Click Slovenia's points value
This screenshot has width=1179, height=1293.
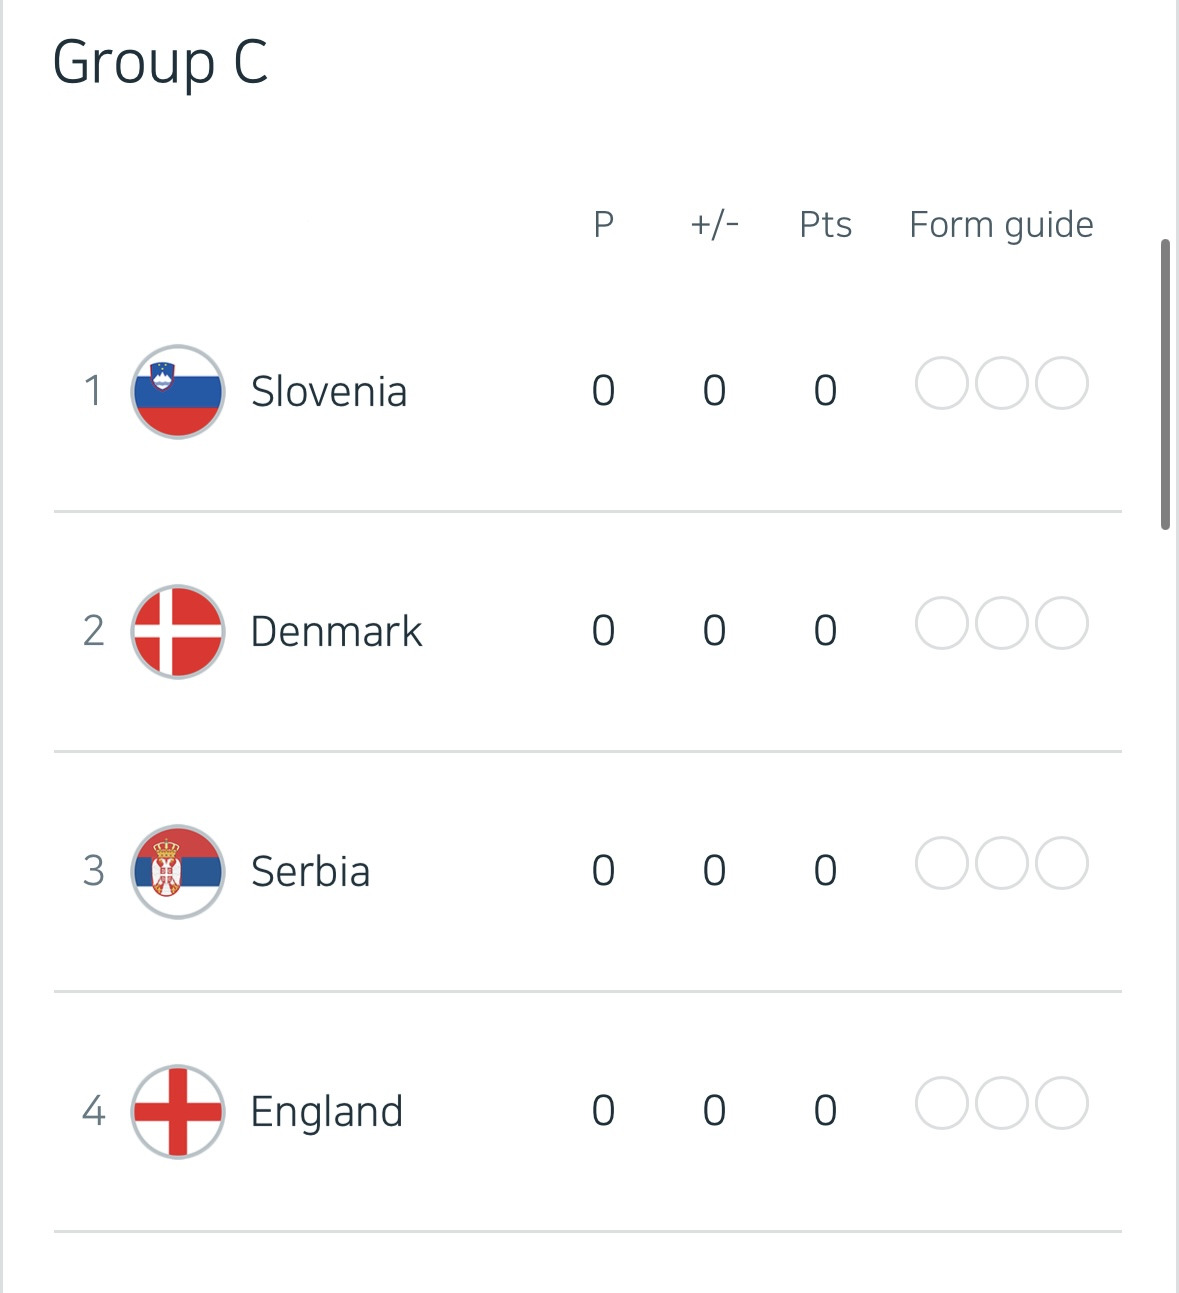[x=825, y=390]
